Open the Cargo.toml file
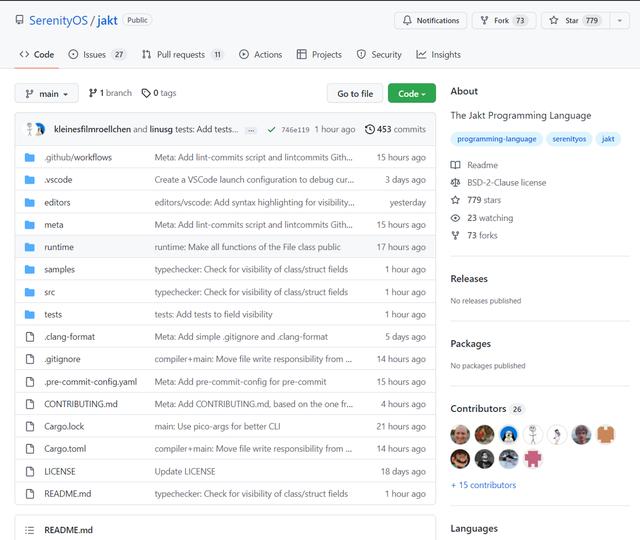 pyautogui.click(x=65, y=449)
